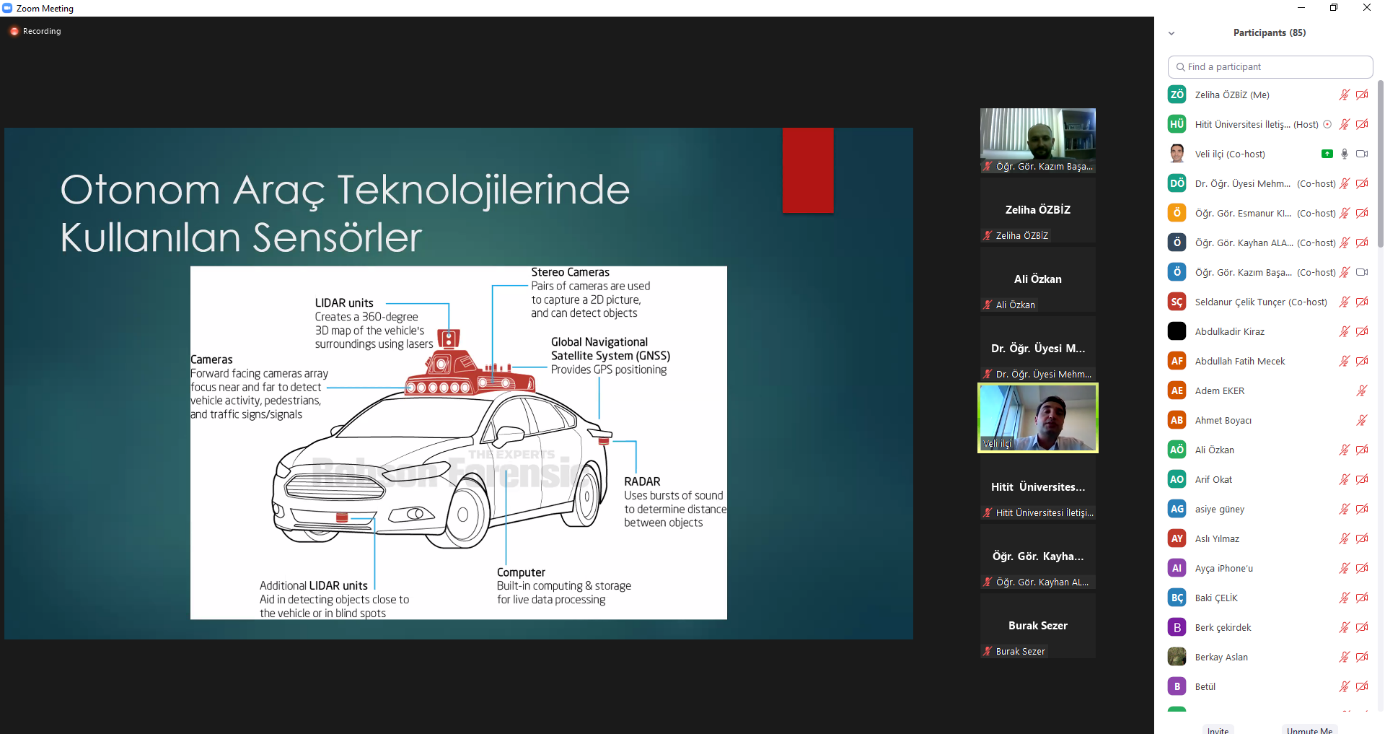
Task: Collapse the Participants panel chevron
Action: coord(1171,33)
